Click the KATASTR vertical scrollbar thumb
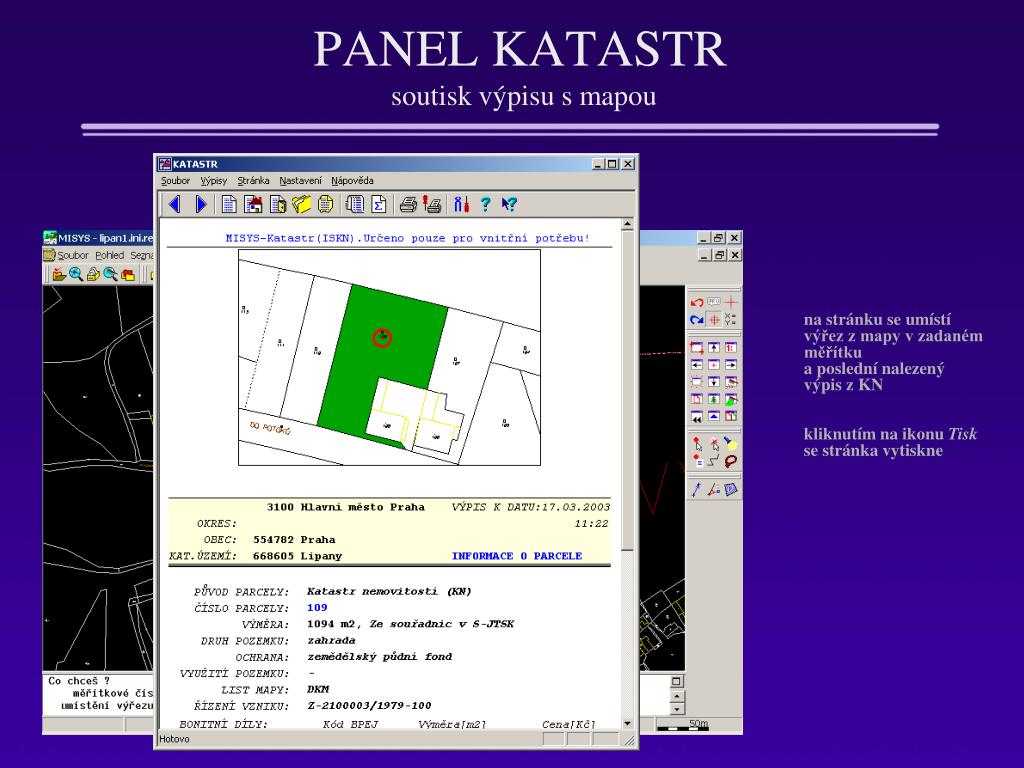 click(628, 390)
